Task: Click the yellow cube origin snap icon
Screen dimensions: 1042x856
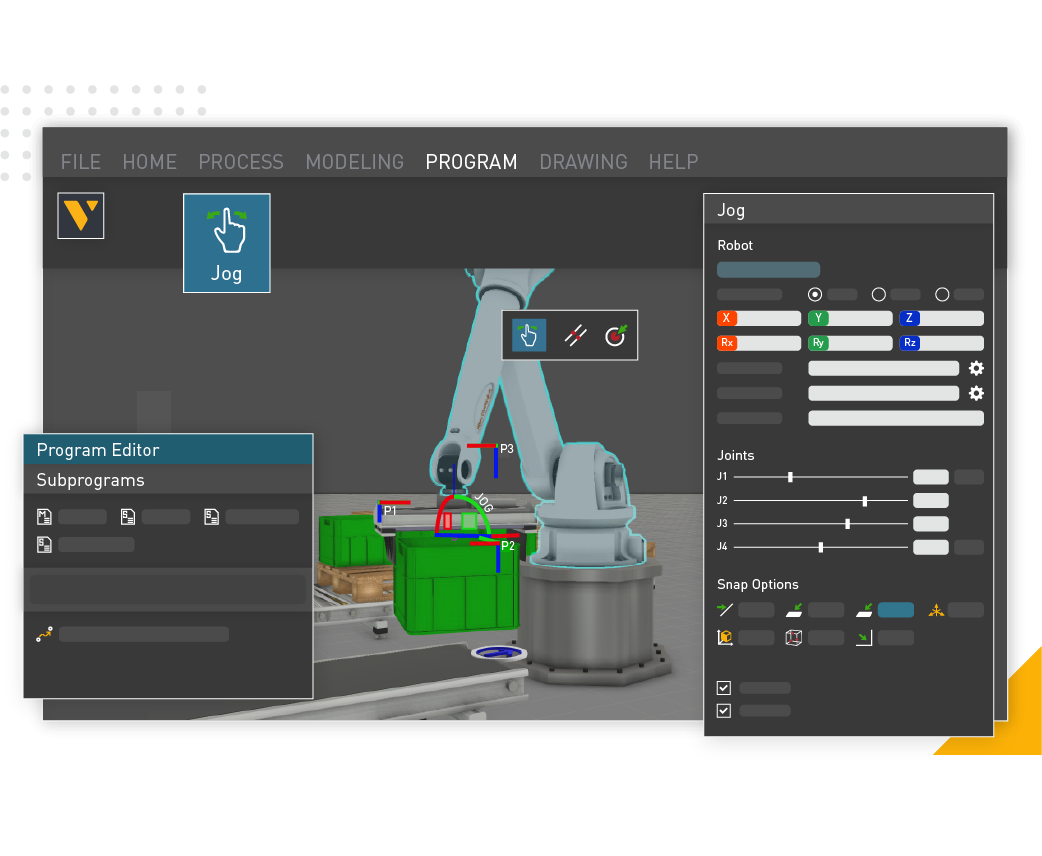Action: point(725,637)
